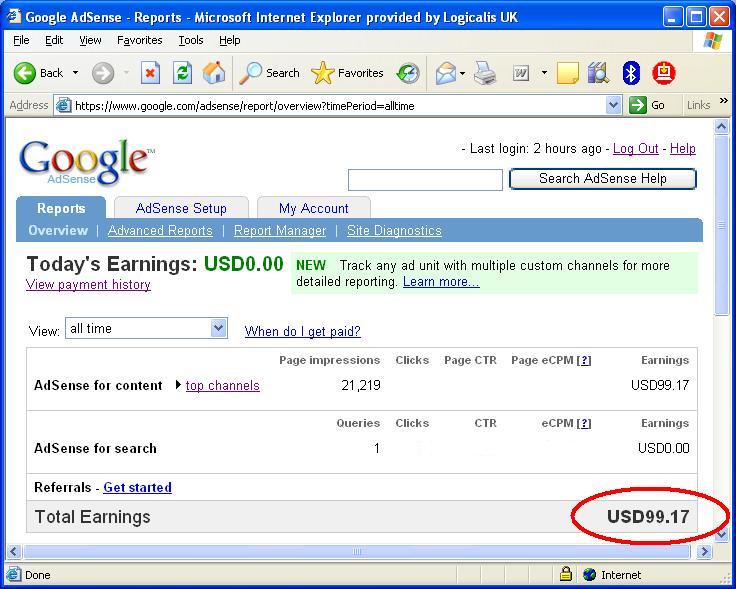The width and height of the screenshot is (736, 589).
Task: Click the View payment history link
Action: click(x=88, y=285)
